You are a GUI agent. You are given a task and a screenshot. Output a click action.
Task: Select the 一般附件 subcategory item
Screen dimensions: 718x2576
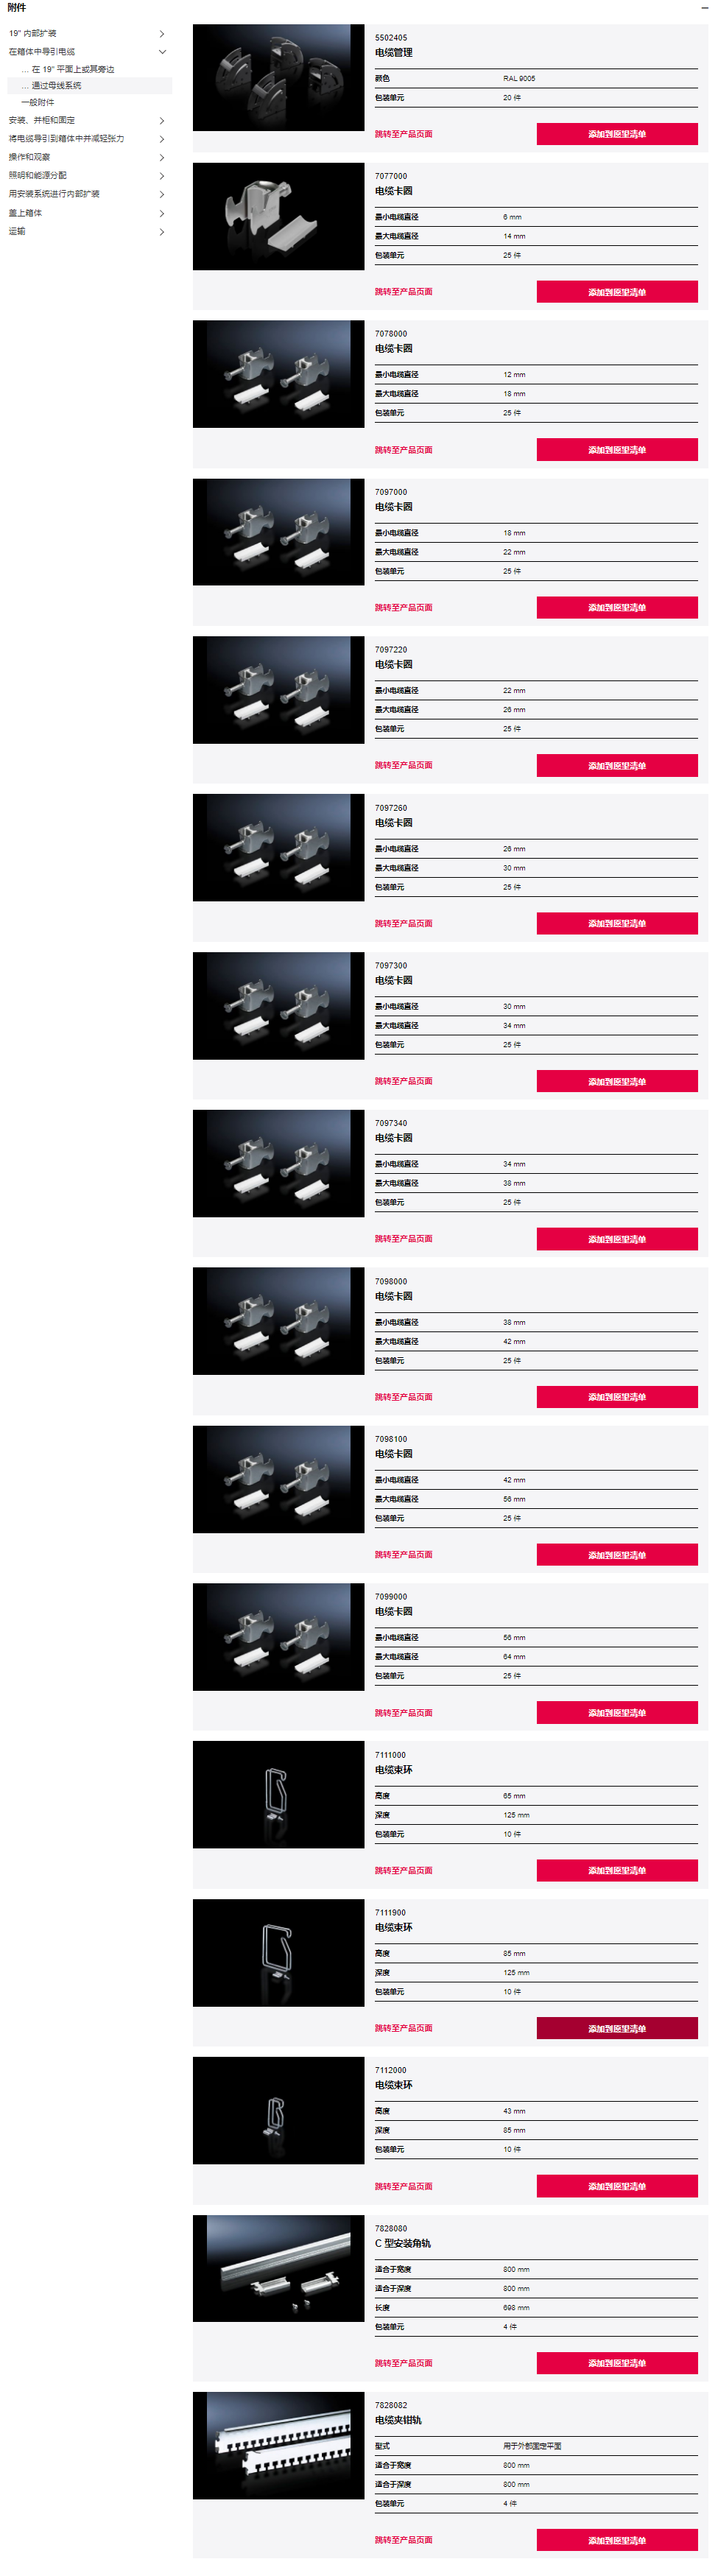click(38, 103)
